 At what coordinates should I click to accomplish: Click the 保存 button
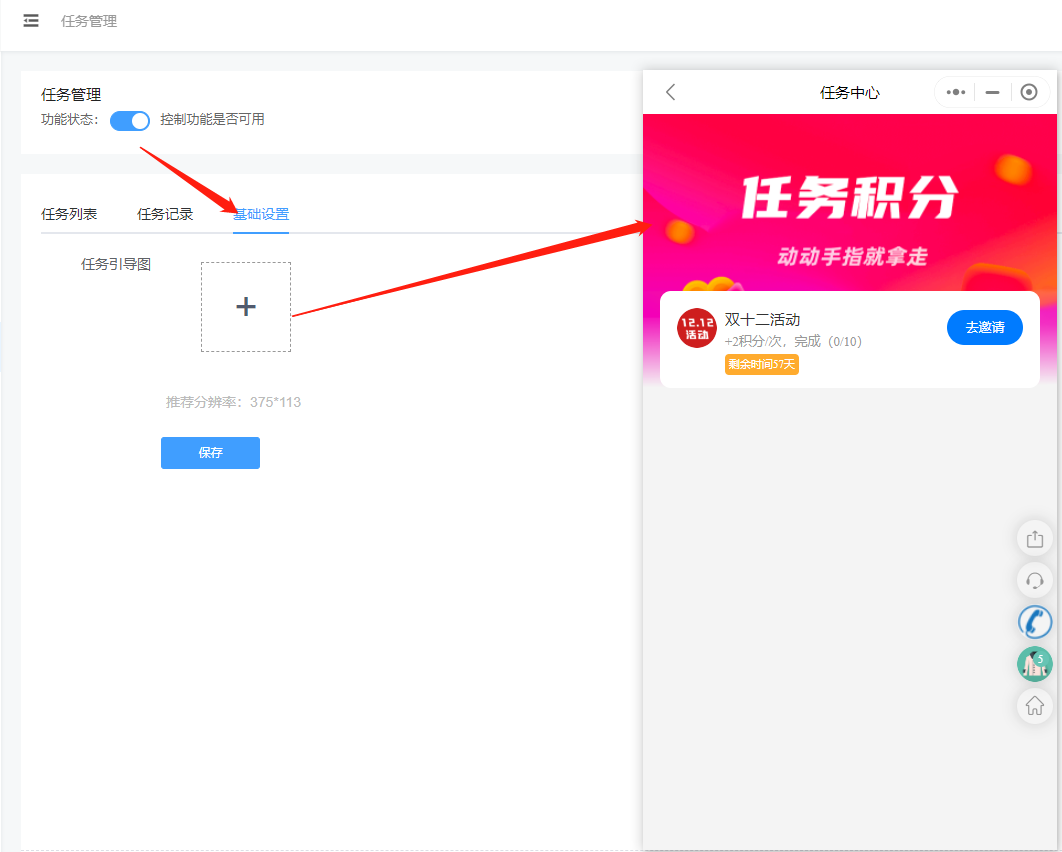210,452
